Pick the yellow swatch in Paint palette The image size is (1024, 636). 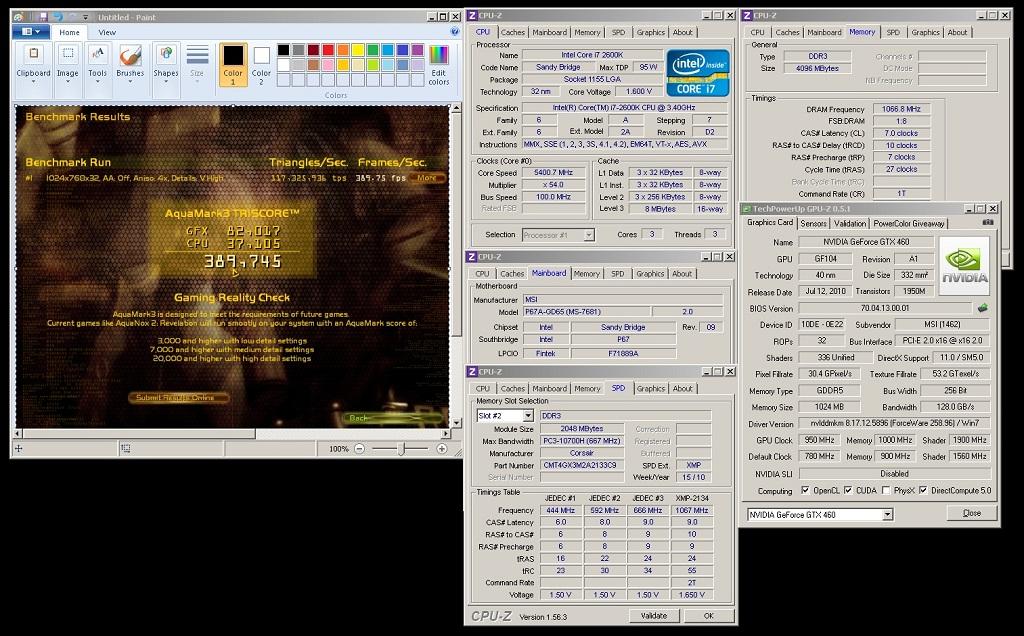pos(358,50)
